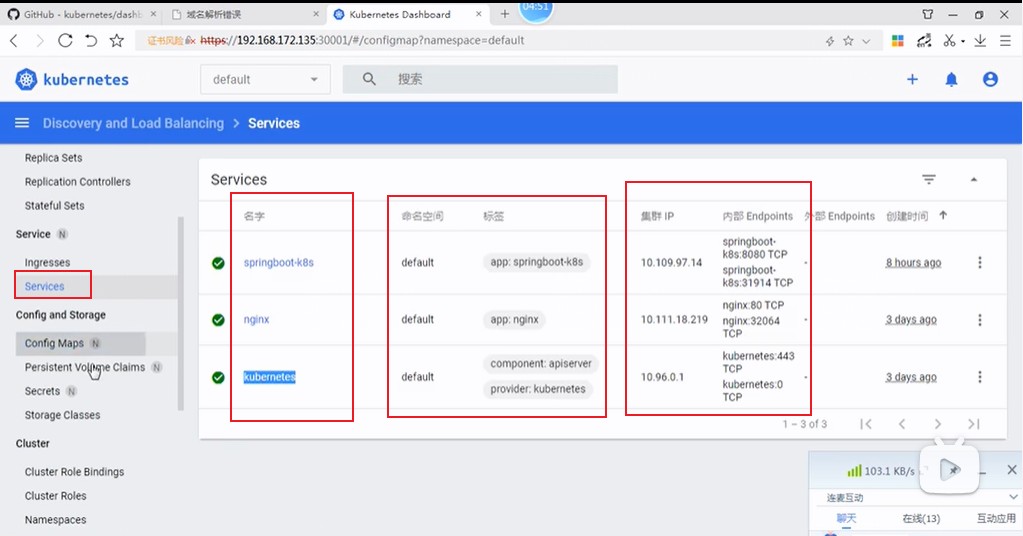The image size is (1023, 536).
Task: Open the nginx service link
Action: [x=256, y=320]
